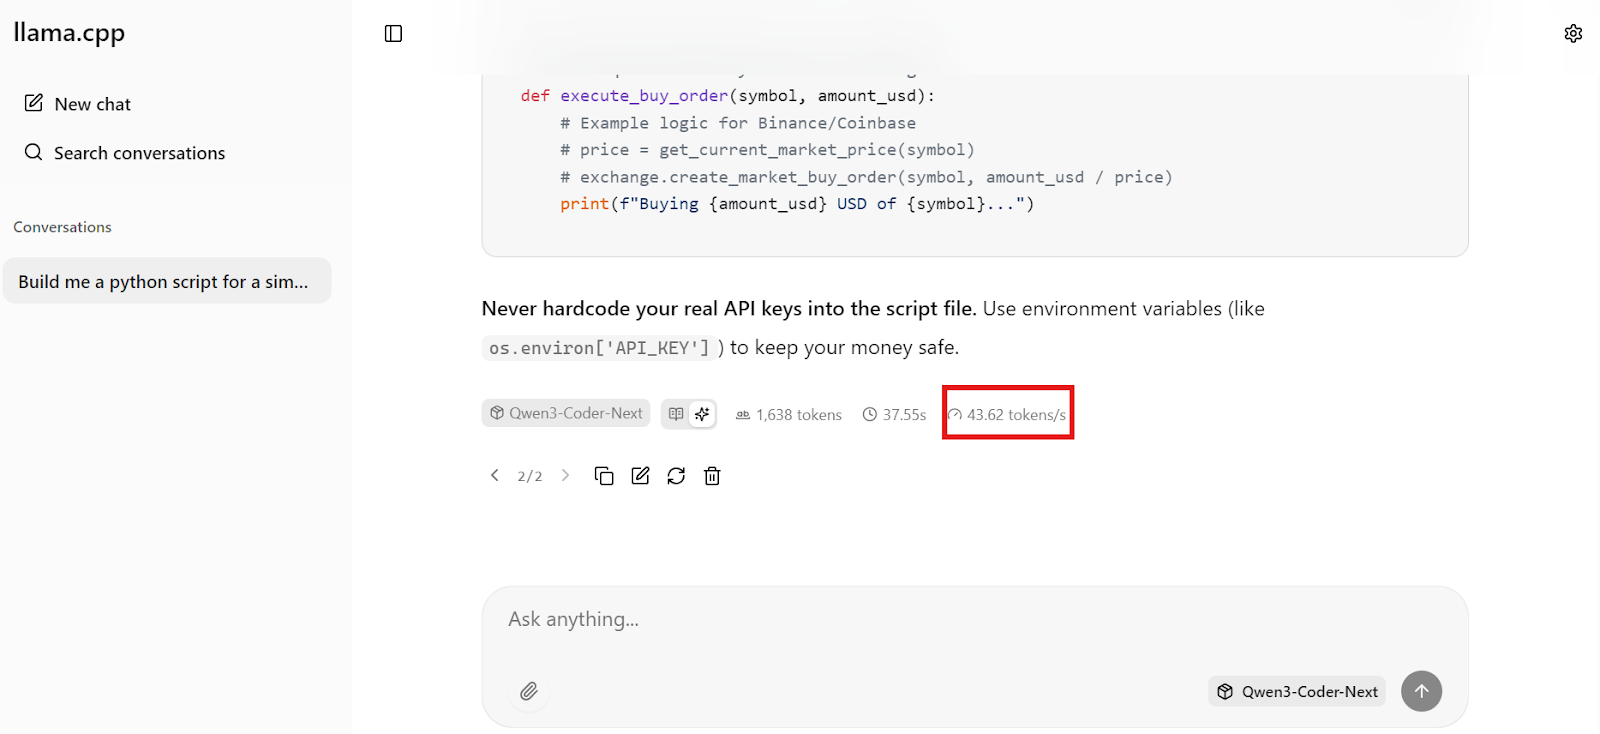
Task: Click the 43.62 tokens/s speed stat
Action: 1008,415
